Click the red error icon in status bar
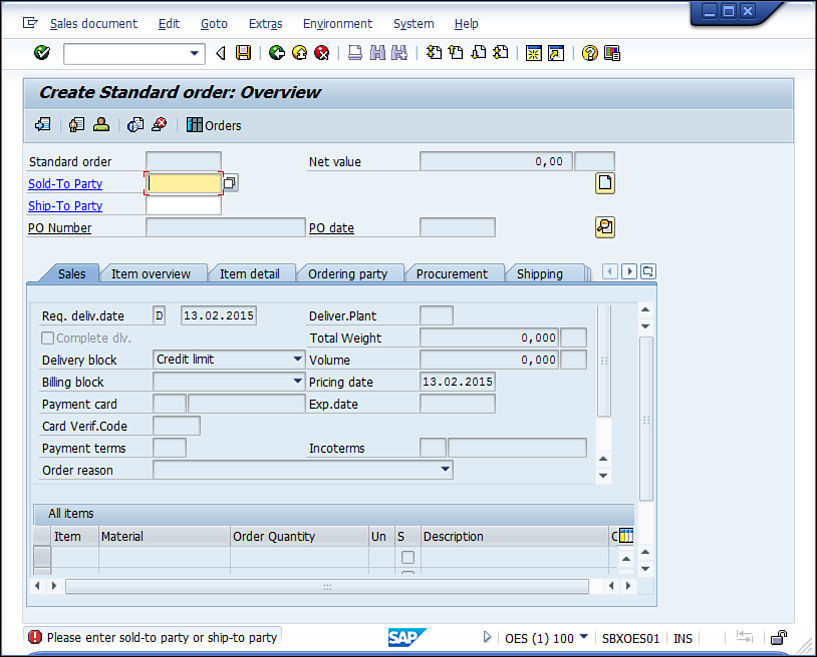This screenshot has height=657, width=817. tap(35, 637)
